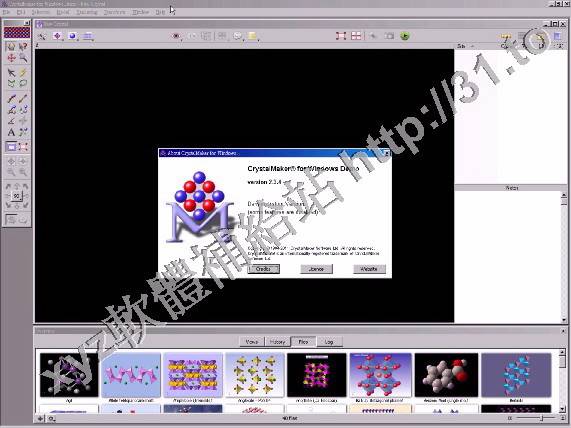The height and width of the screenshot is (428, 571).
Task: Switch to the Log tab
Action: pyautogui.click(x=329, y=342)
